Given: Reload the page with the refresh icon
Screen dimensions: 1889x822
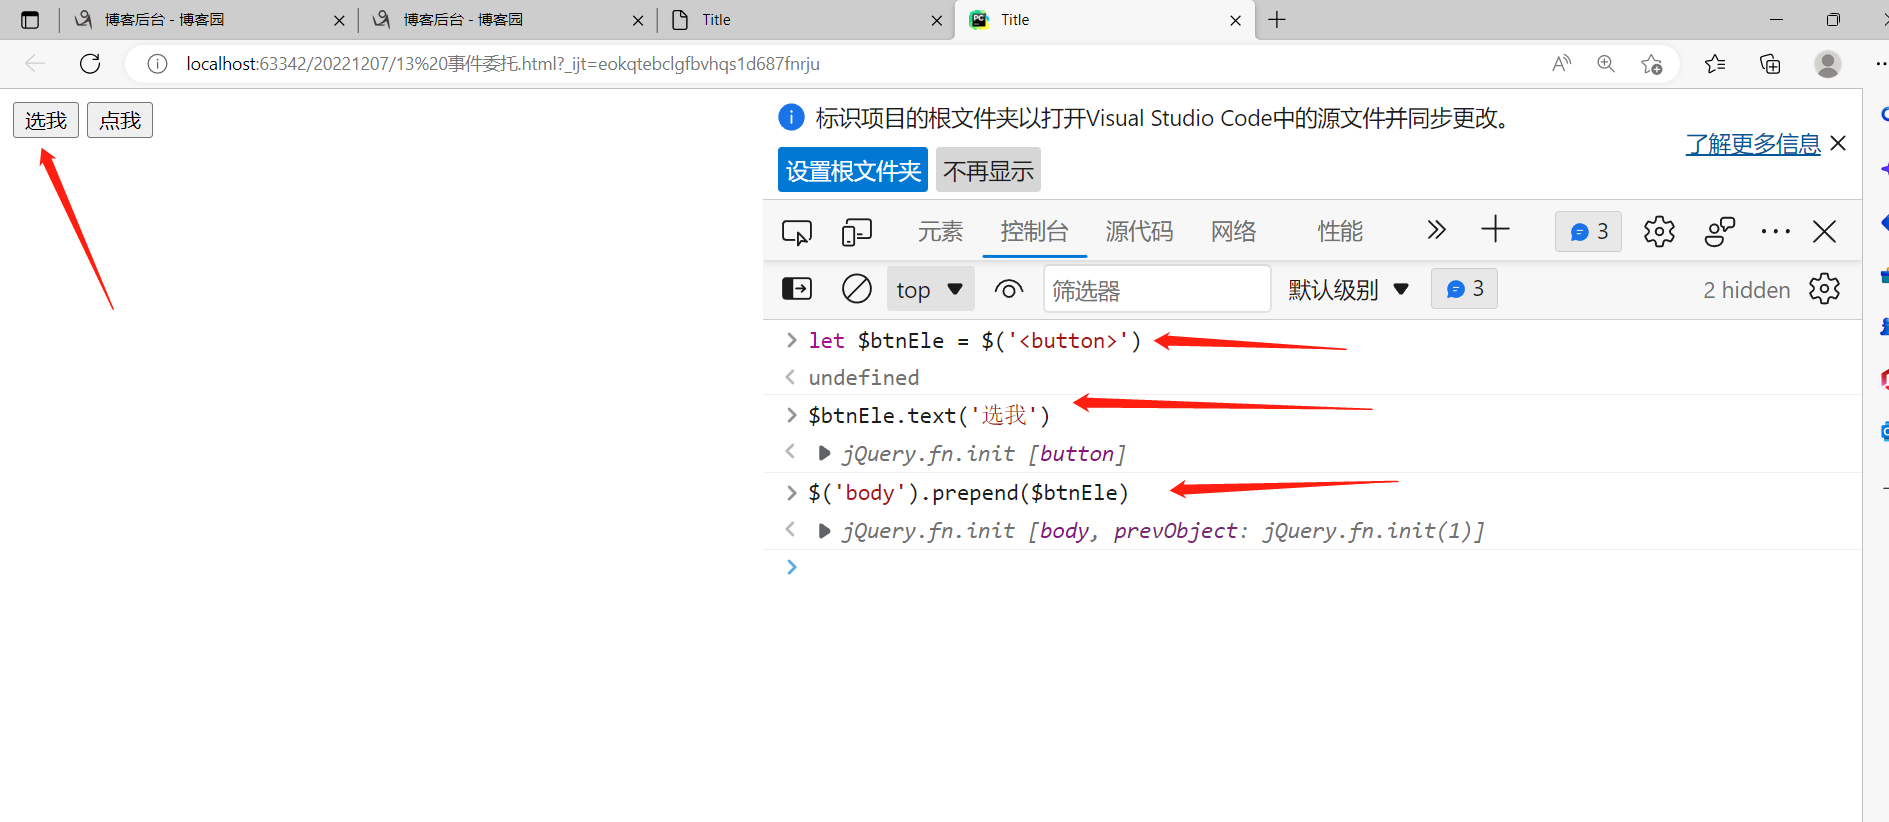Looking at the screenshot, I should point(90,64).
